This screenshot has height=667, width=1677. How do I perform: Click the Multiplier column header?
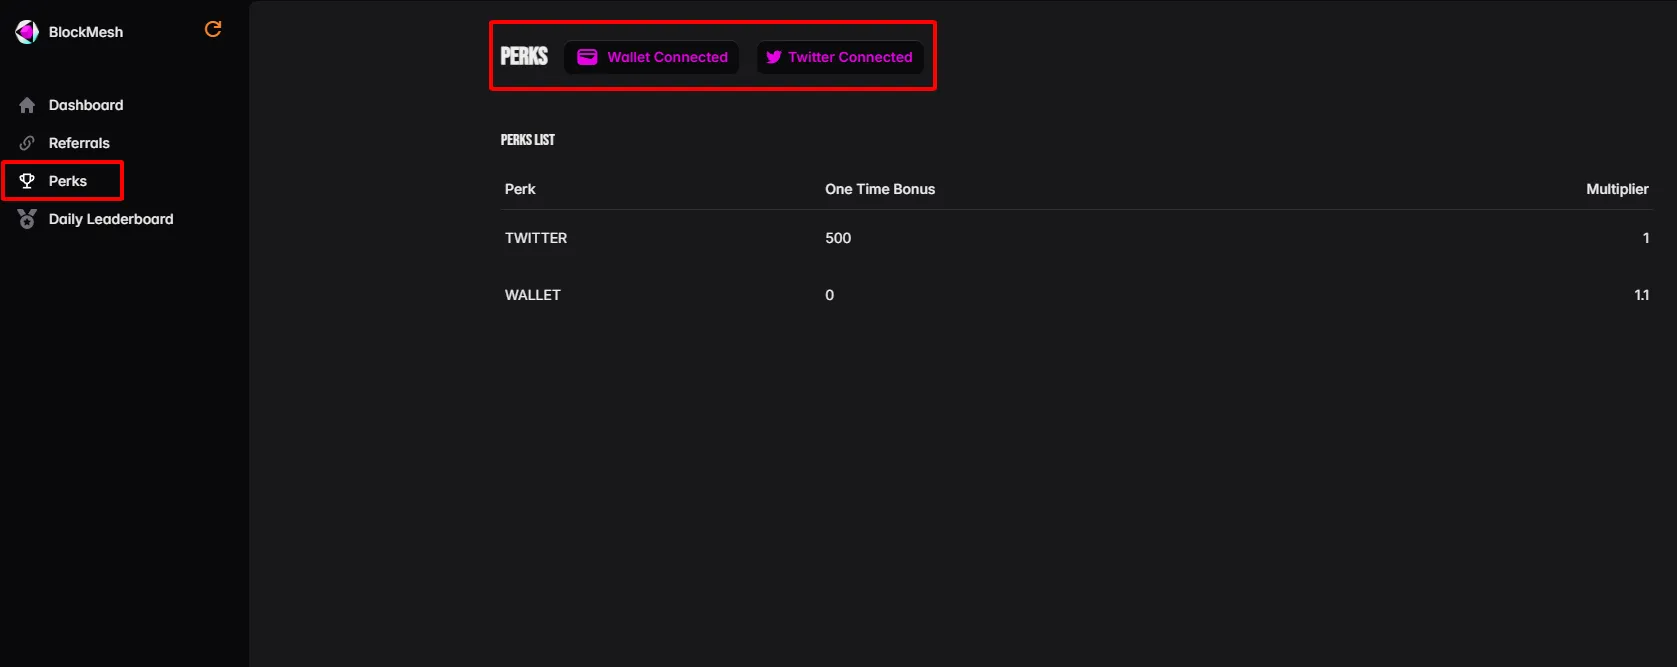[1617, 189]
